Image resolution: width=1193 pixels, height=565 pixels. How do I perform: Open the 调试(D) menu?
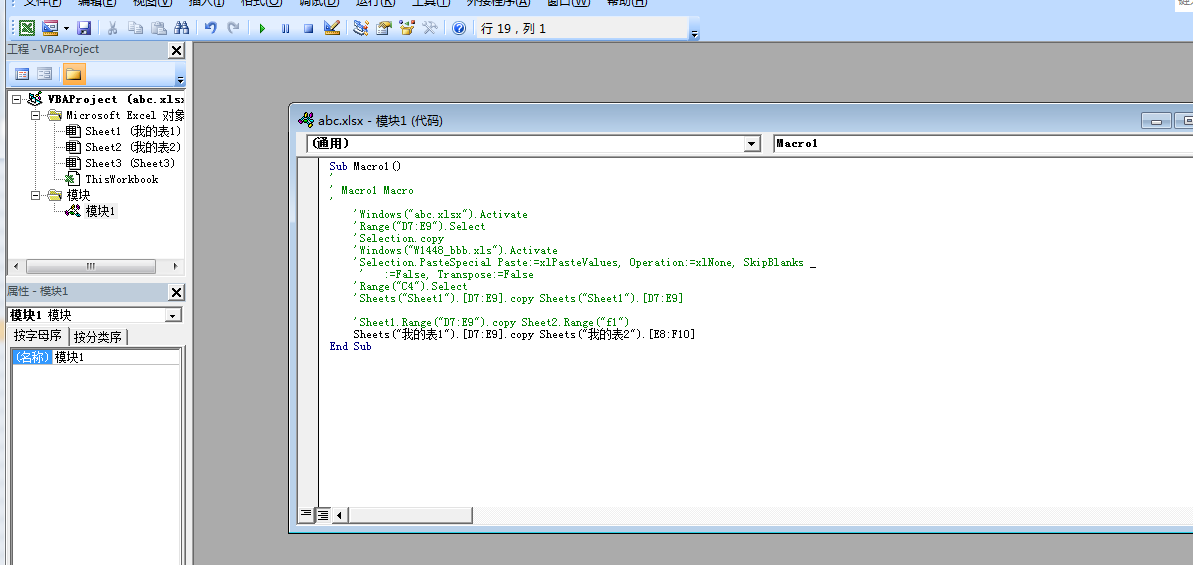(319, 3)
